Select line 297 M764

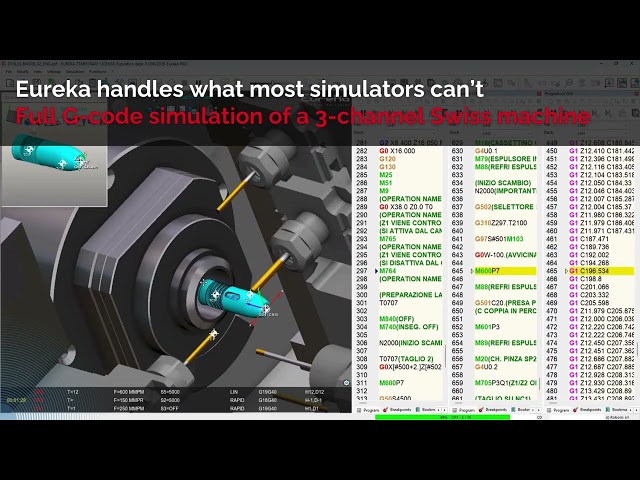388,271
